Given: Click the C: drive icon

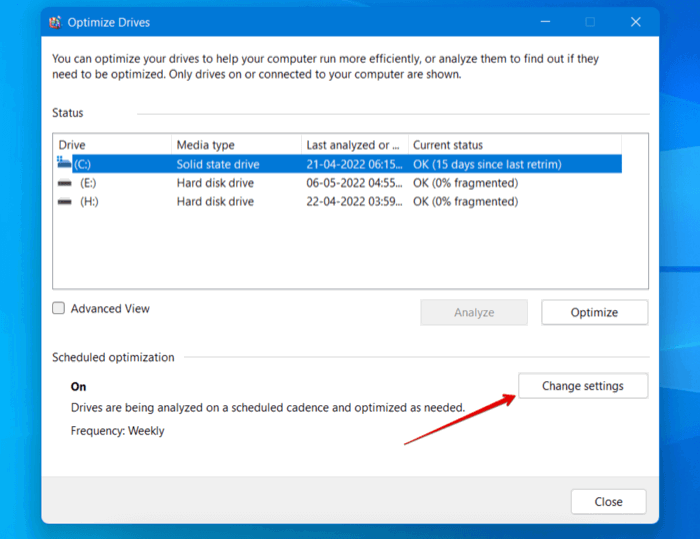Looking at the screenshot, I should tap(64, 163).
